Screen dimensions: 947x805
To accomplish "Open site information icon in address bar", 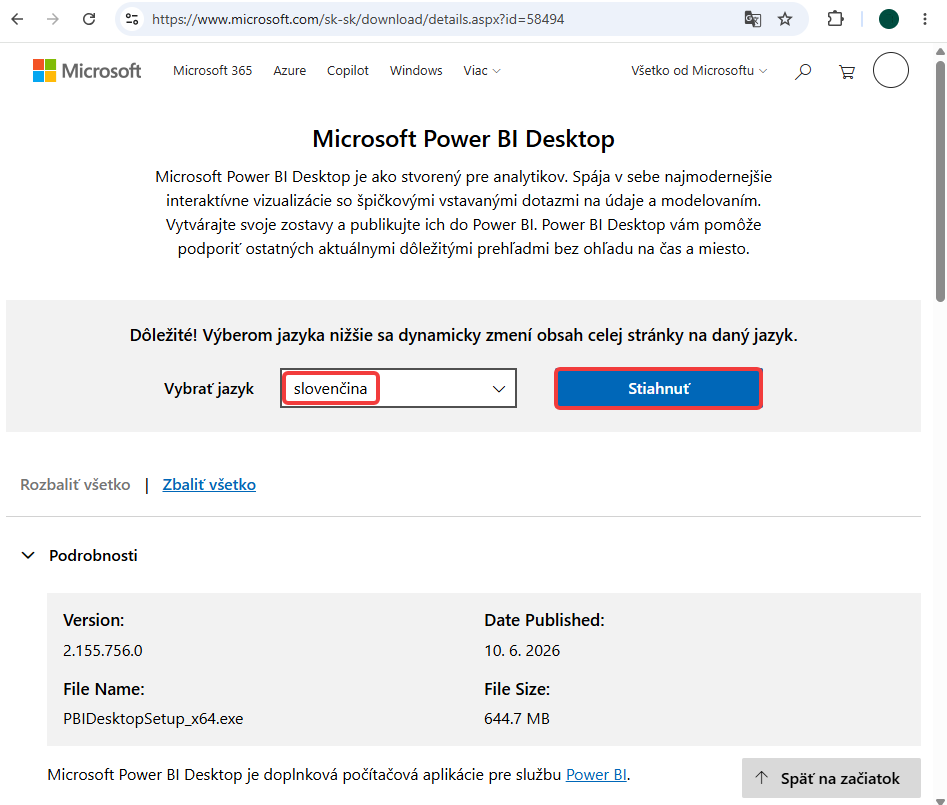I will (132, 19).
